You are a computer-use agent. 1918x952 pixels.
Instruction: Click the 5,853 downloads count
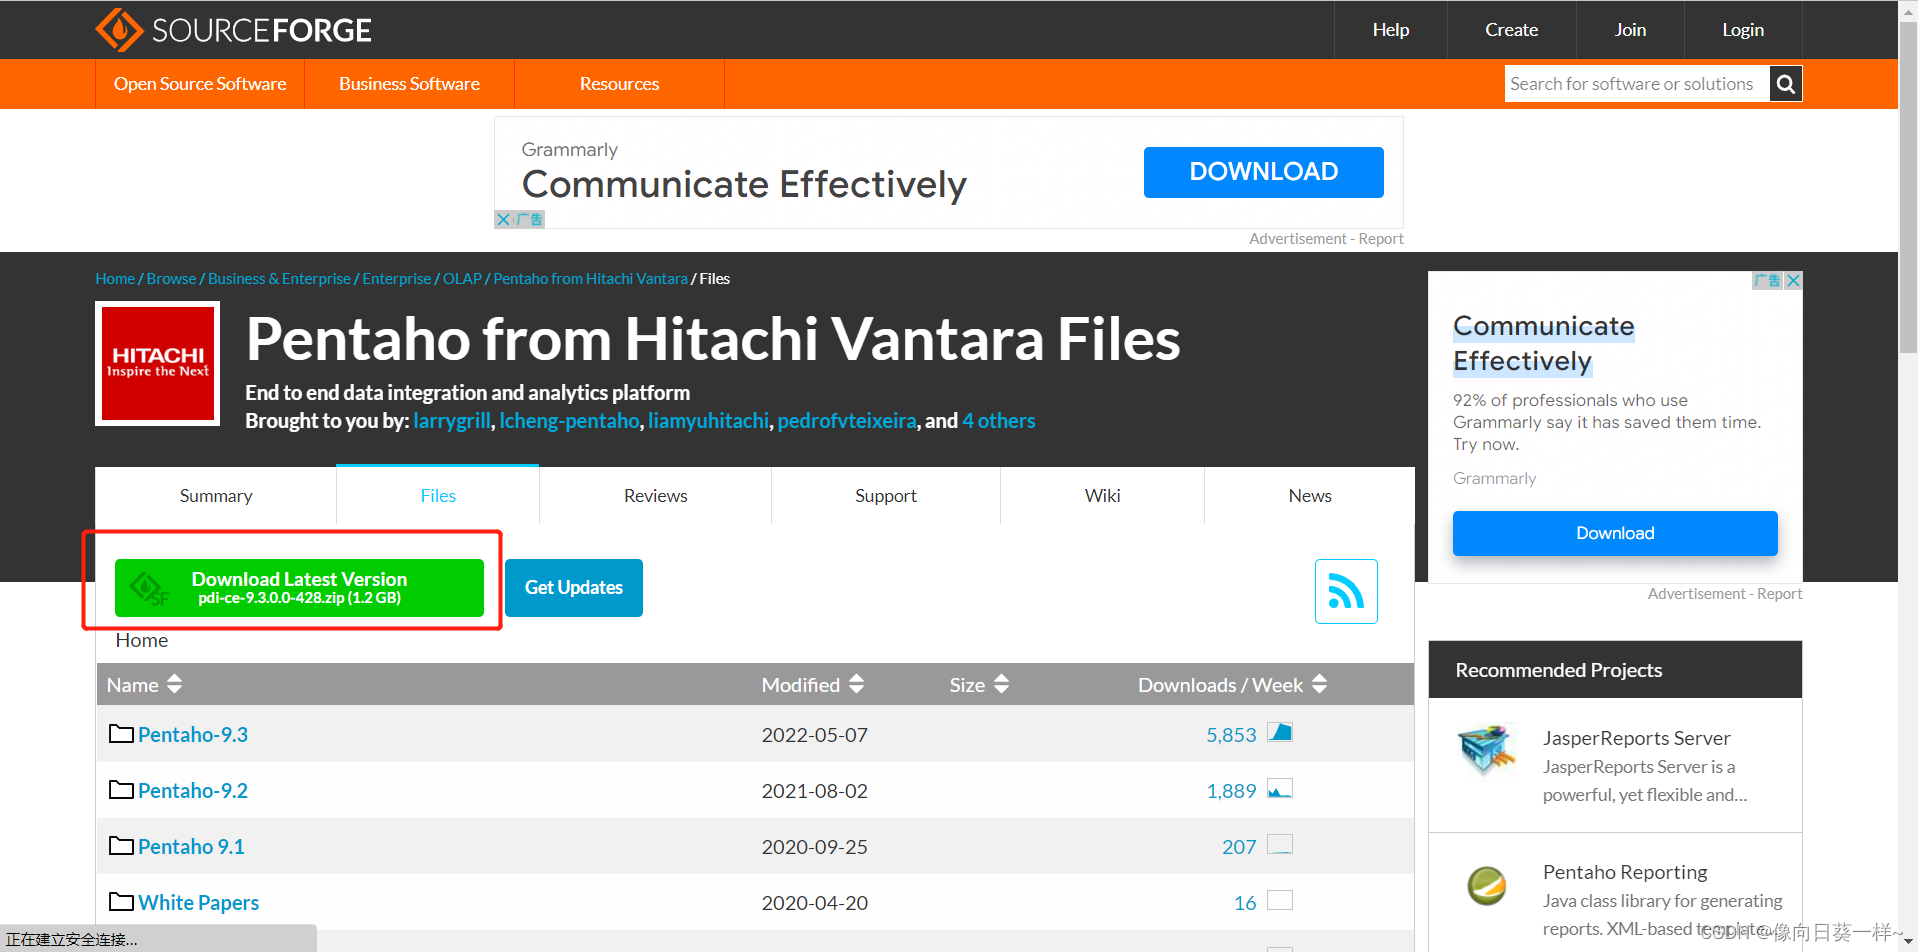[1231, 735]
